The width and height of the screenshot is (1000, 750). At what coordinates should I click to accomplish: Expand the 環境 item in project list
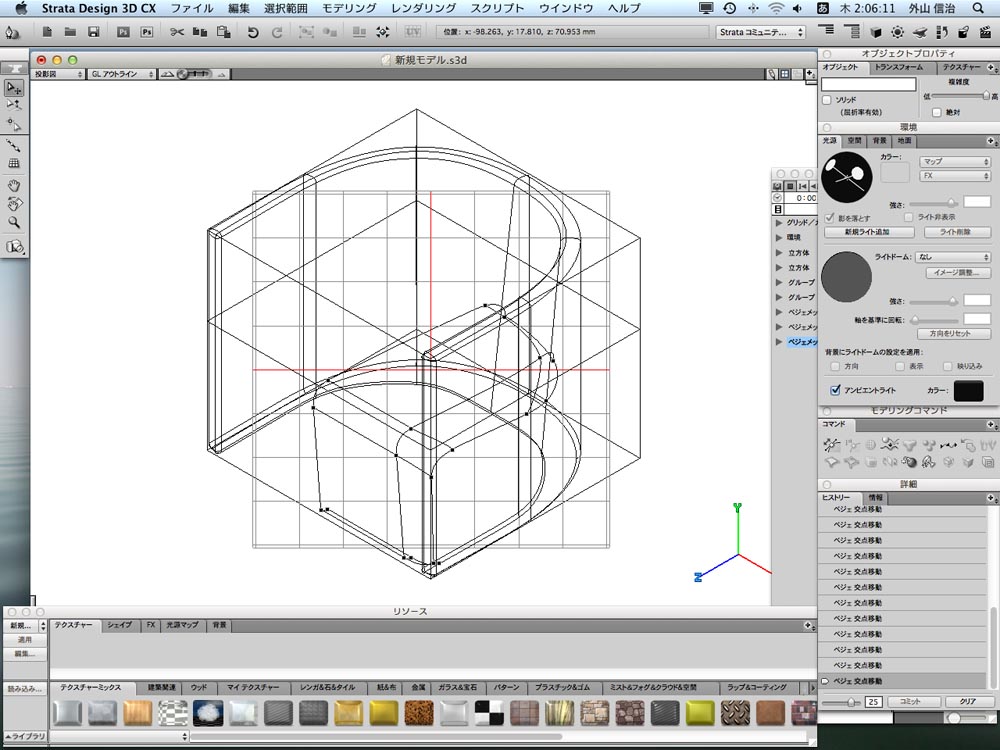(x=779, y=237)
